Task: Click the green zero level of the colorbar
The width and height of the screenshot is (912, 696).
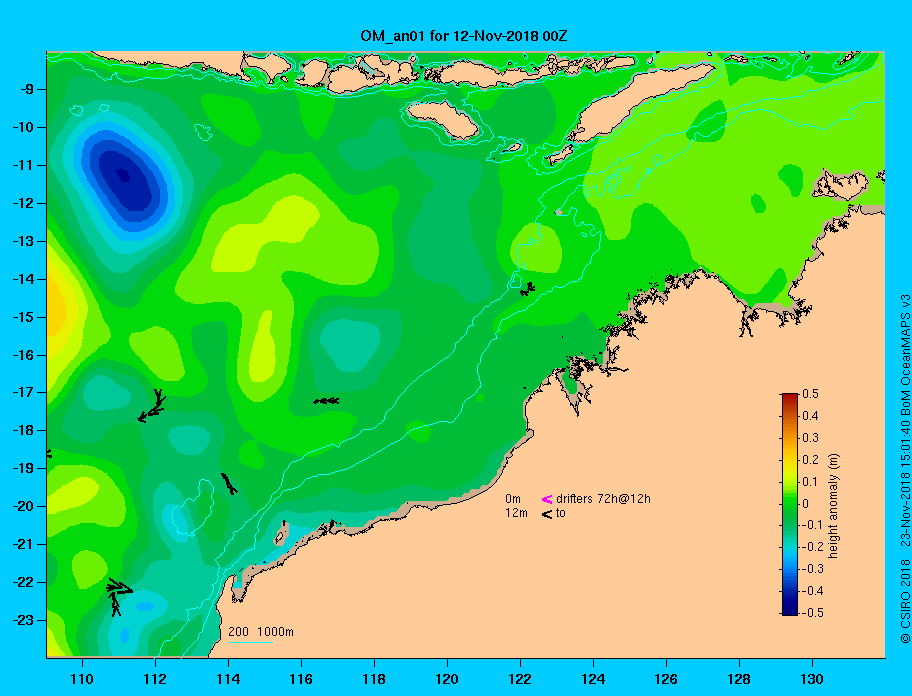Action: click(790, 504)
